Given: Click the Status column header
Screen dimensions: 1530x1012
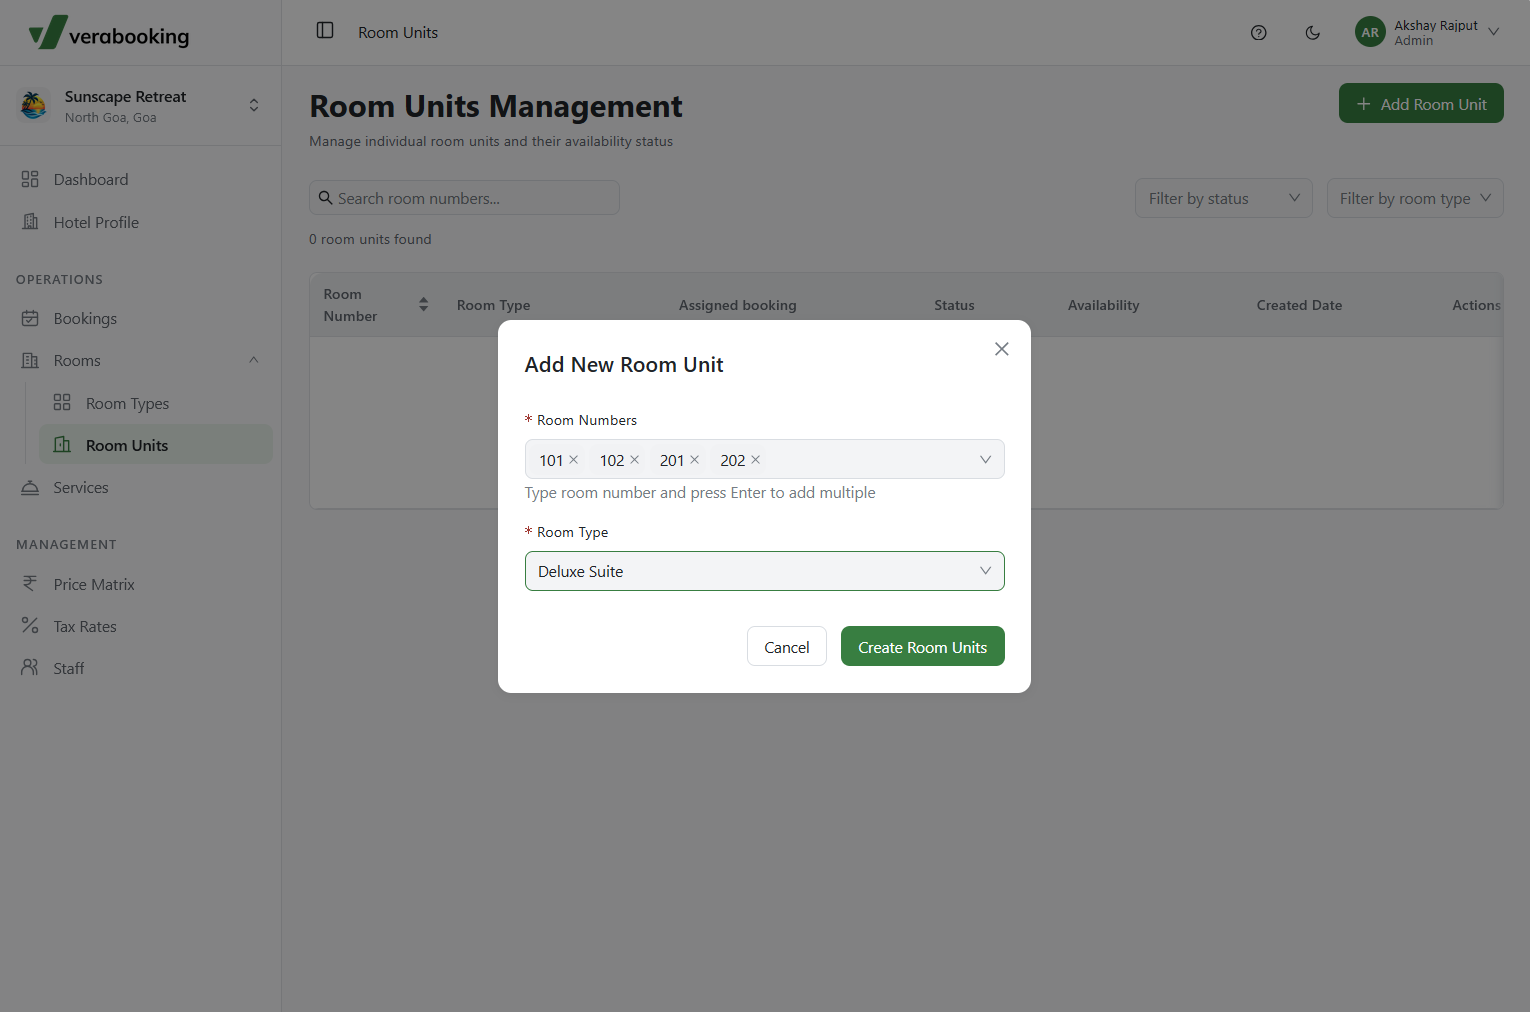Looking at the screenshot, I should click(954, 305).
